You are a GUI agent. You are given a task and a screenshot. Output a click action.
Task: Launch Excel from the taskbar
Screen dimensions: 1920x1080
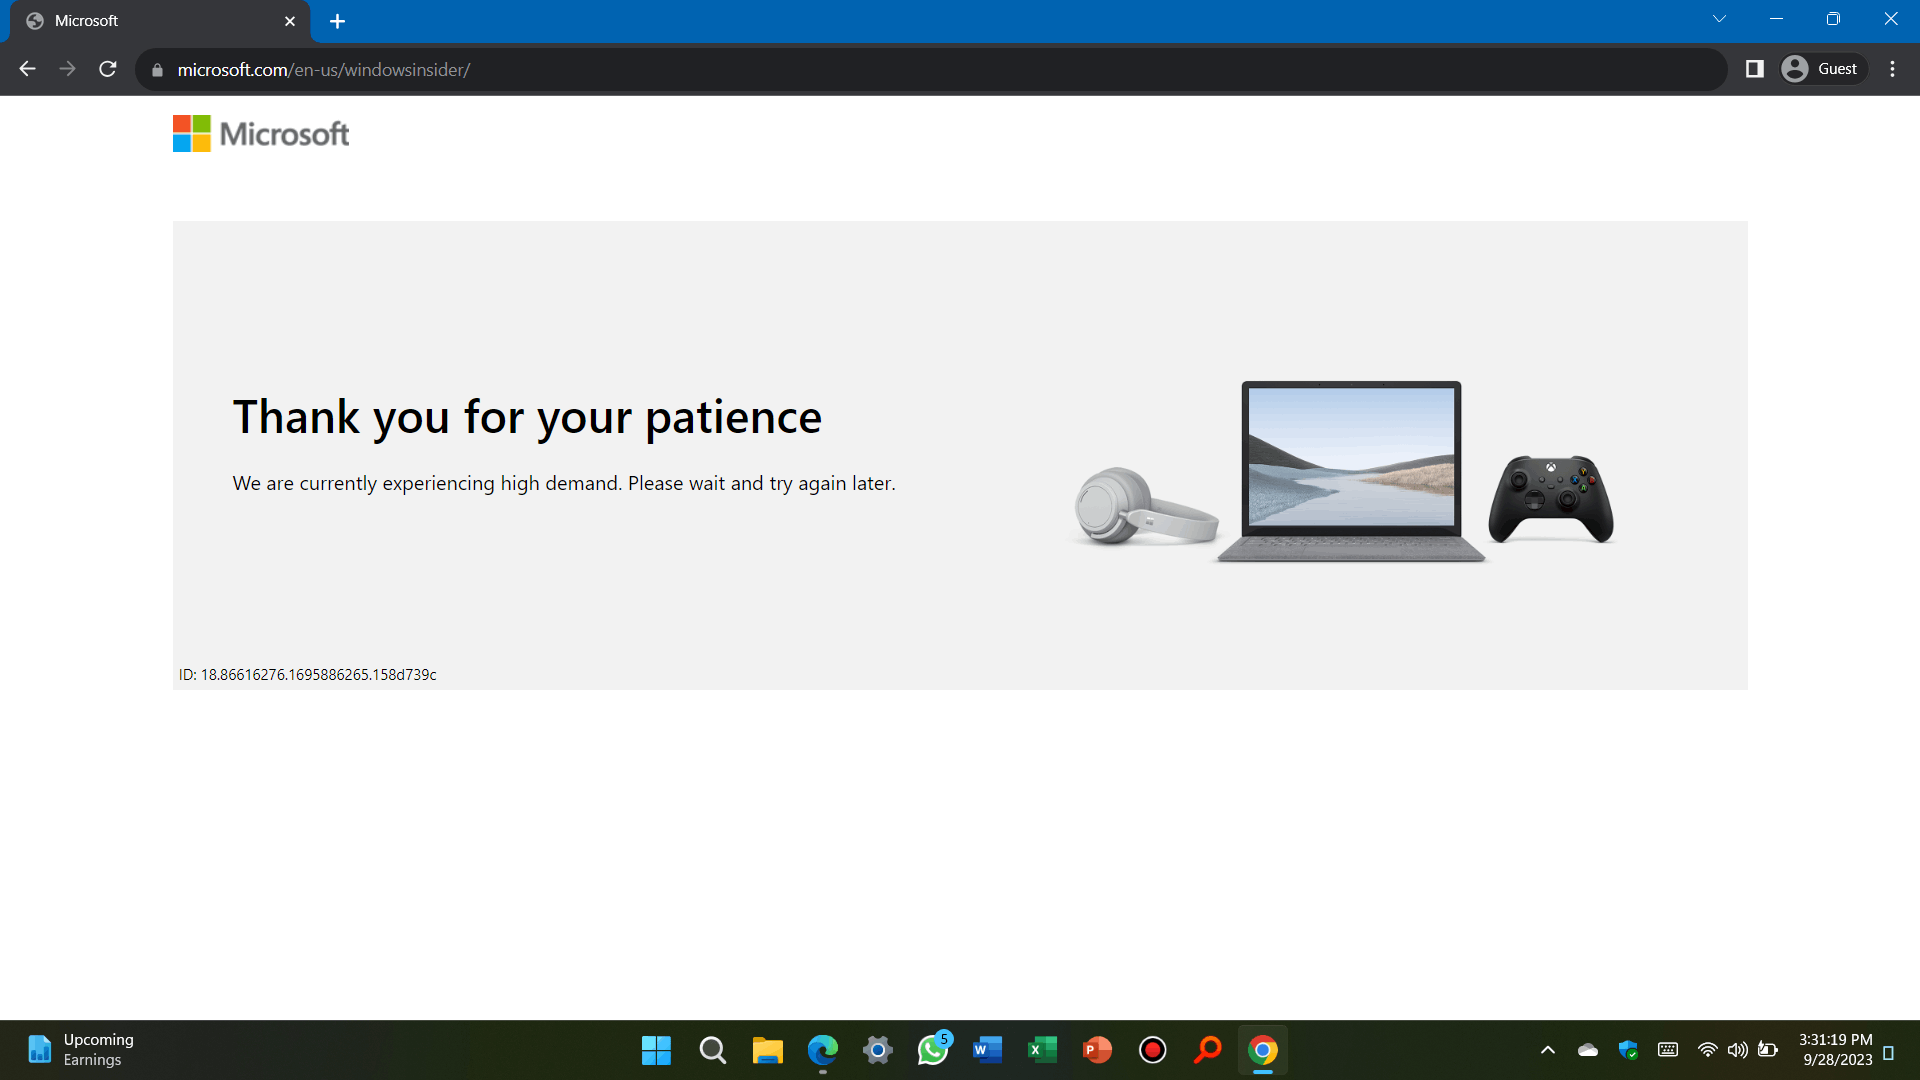[1042, 1050]
